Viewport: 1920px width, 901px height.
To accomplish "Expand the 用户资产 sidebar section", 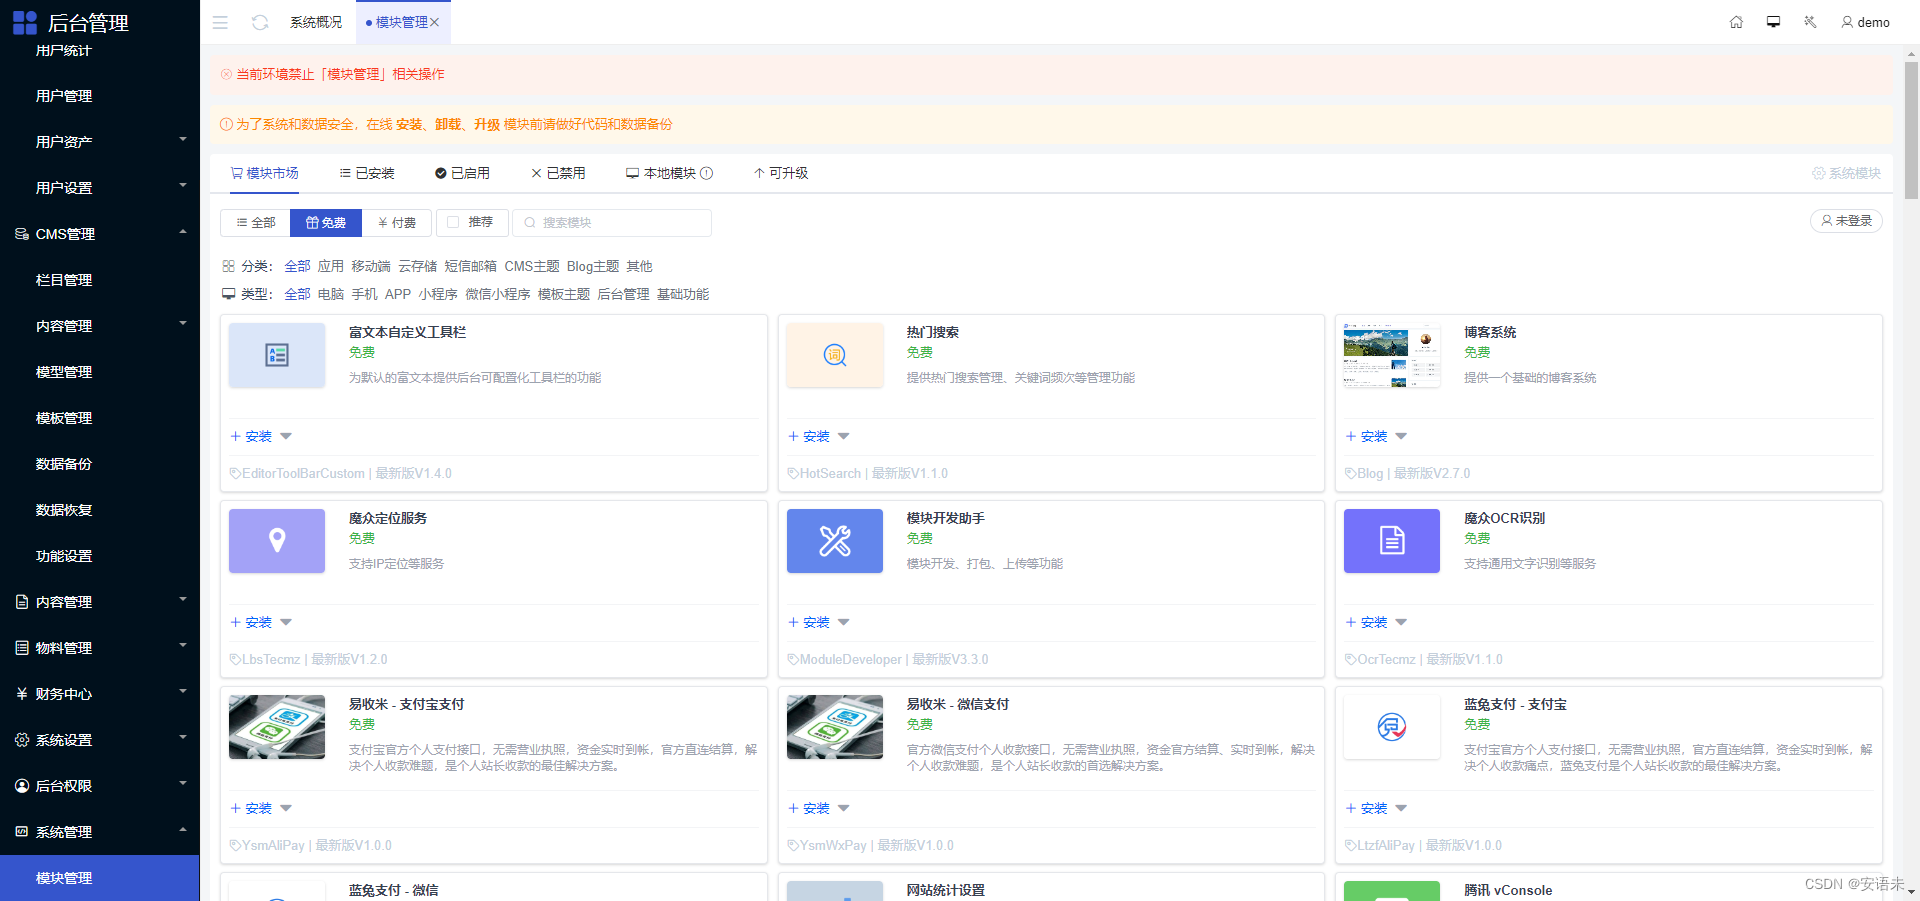I will tap(99, 141).
